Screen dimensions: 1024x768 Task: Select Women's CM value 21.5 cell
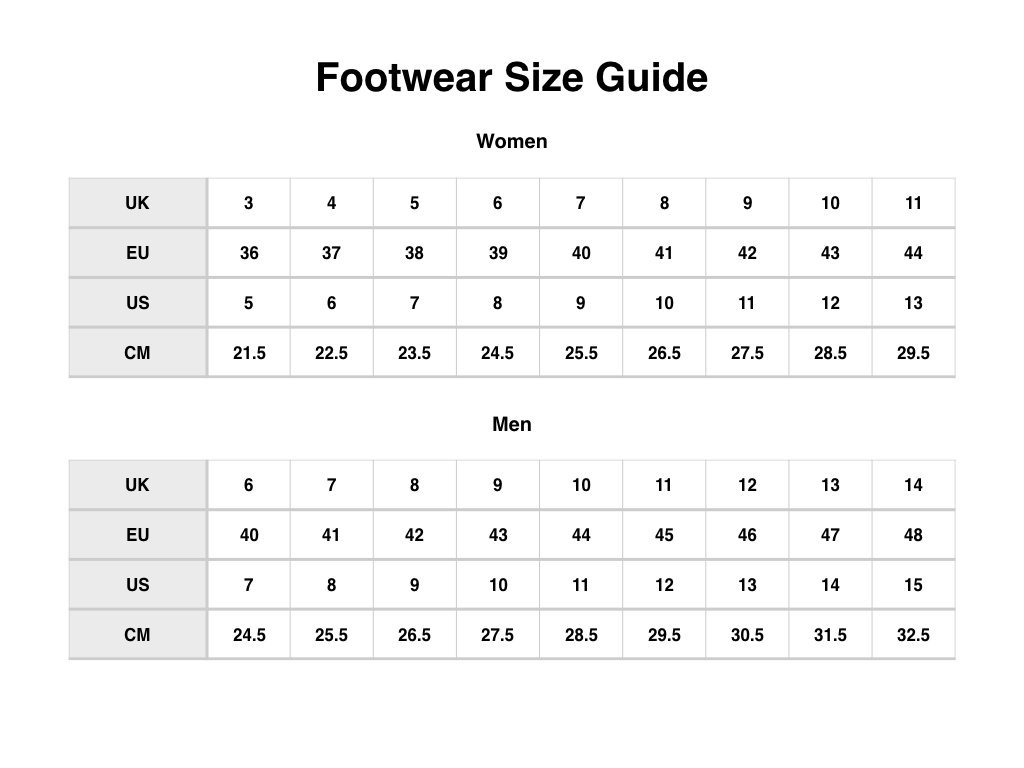click(x=249, y=353)
